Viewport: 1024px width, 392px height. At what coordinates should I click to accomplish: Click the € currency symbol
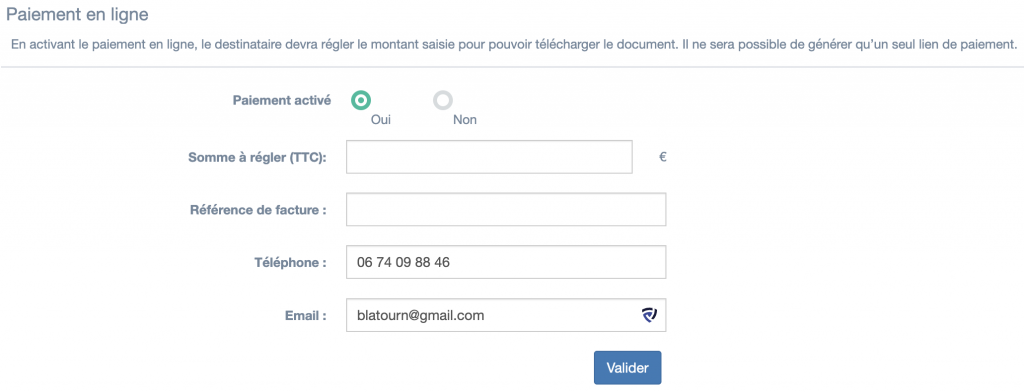click(x=663, y=157)
